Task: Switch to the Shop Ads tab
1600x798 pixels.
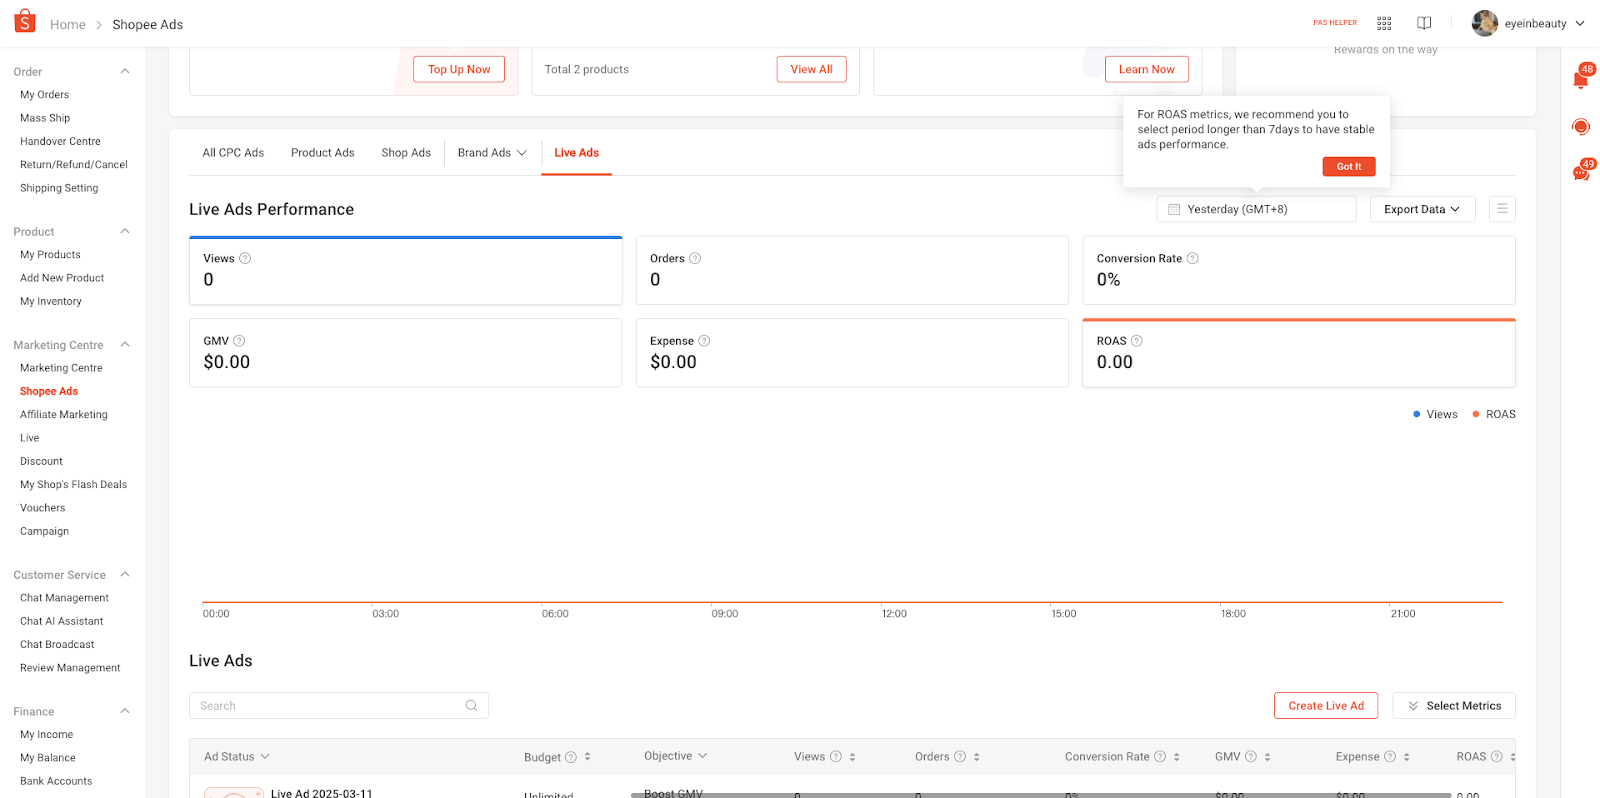Action: 406,153
